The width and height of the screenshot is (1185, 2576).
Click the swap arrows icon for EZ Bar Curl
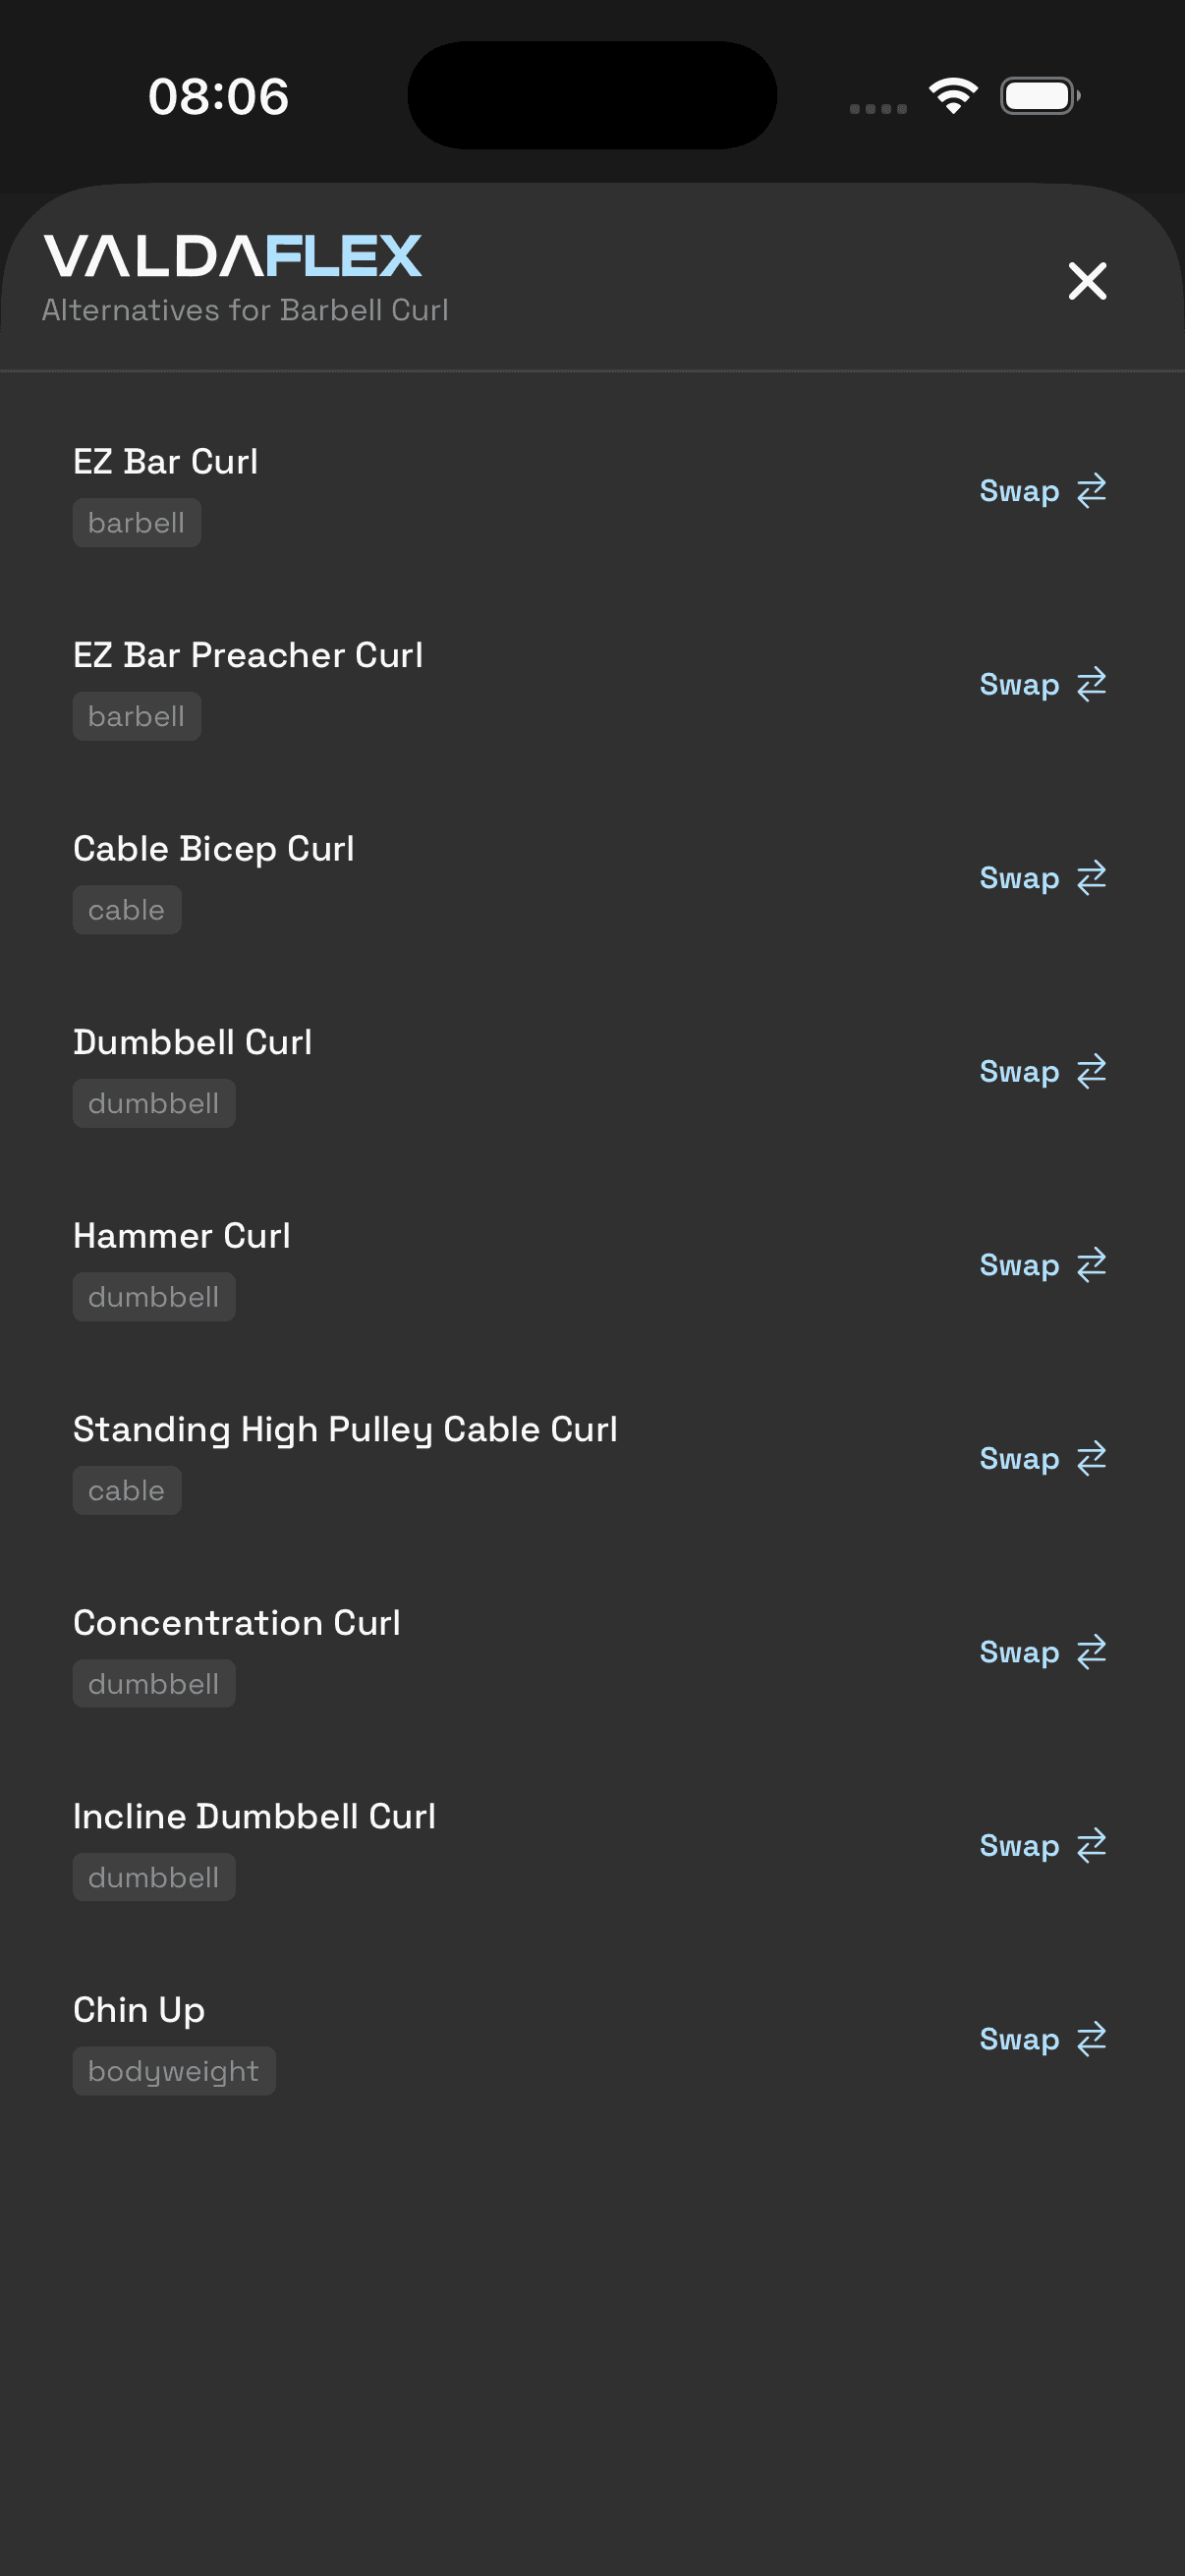[x=1091, y=491]
